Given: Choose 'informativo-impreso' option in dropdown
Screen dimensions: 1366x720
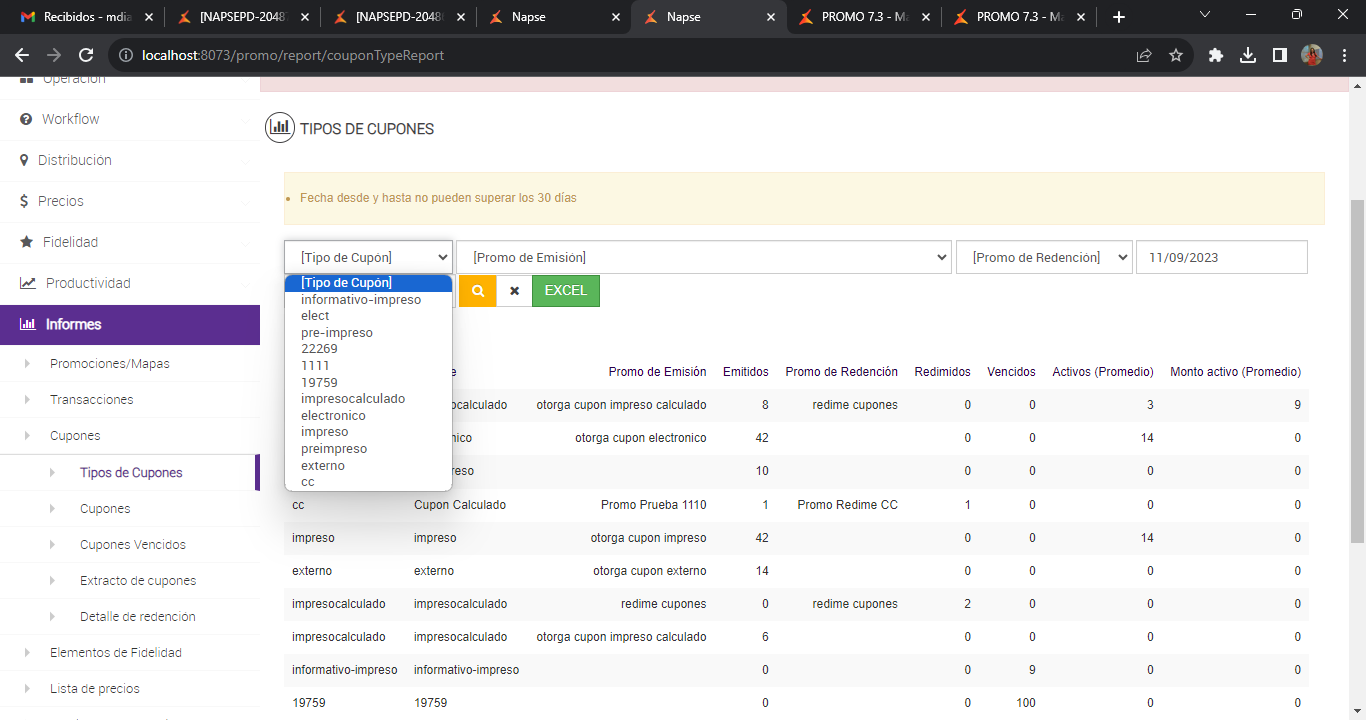Looking at the screenshot, I should tap(361, 300).
